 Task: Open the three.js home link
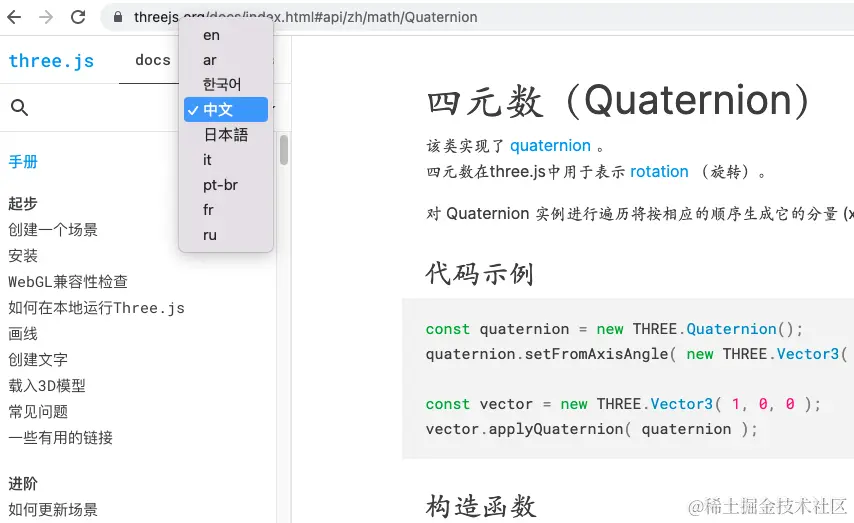51,60
